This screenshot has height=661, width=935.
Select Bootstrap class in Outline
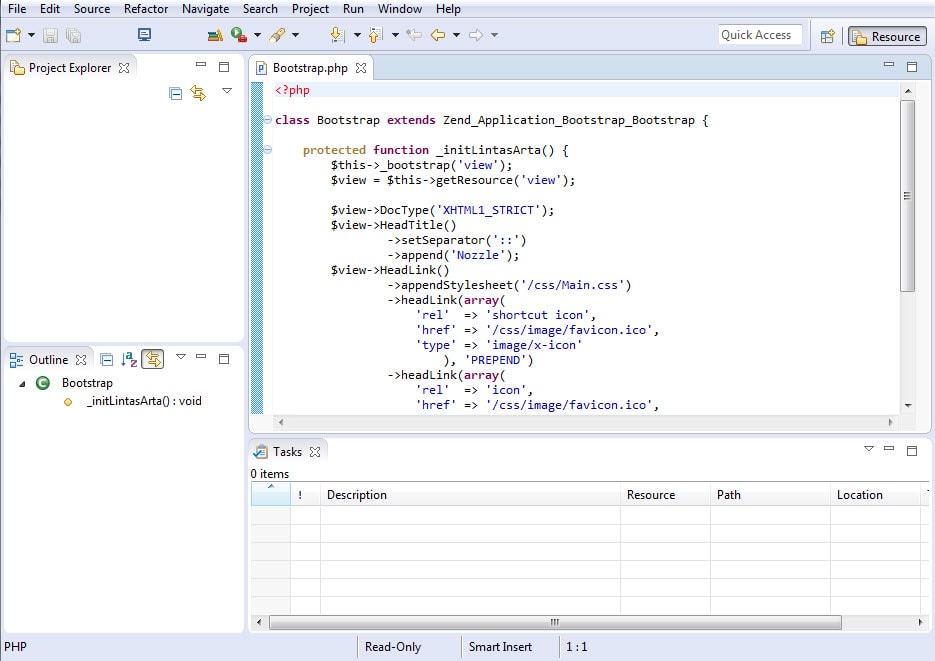click(87, 383)
